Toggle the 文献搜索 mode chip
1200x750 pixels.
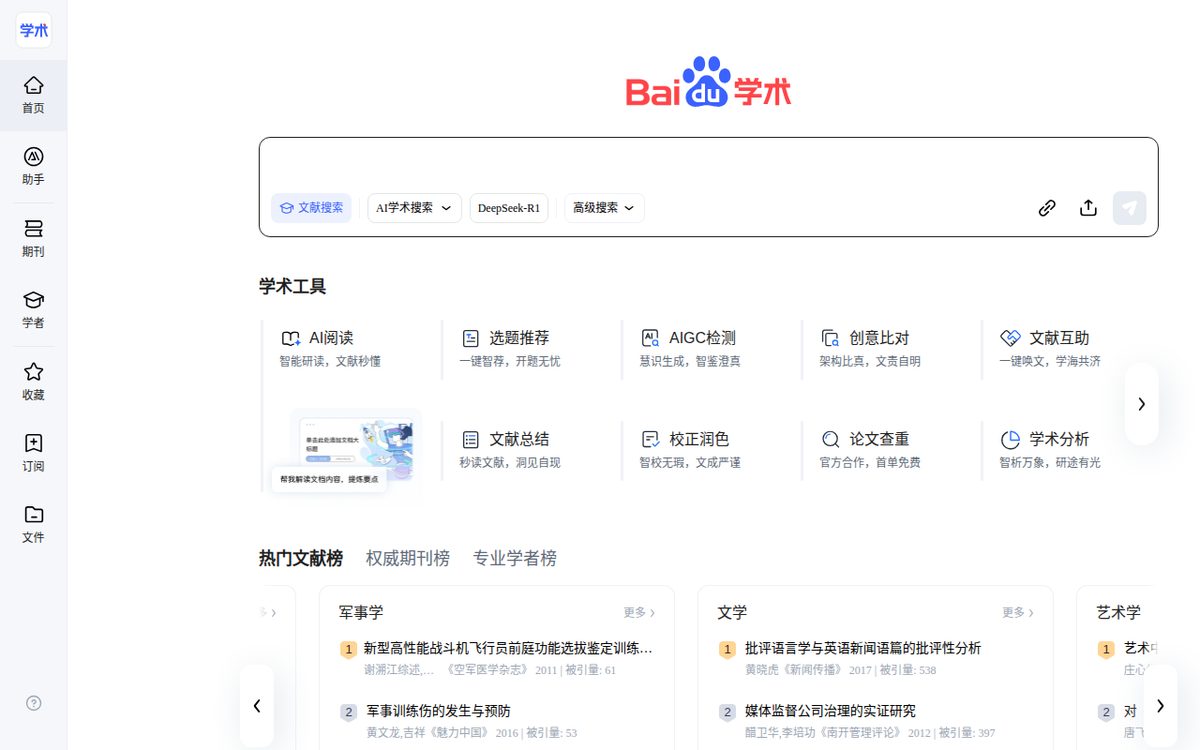(x=311, y=208)
